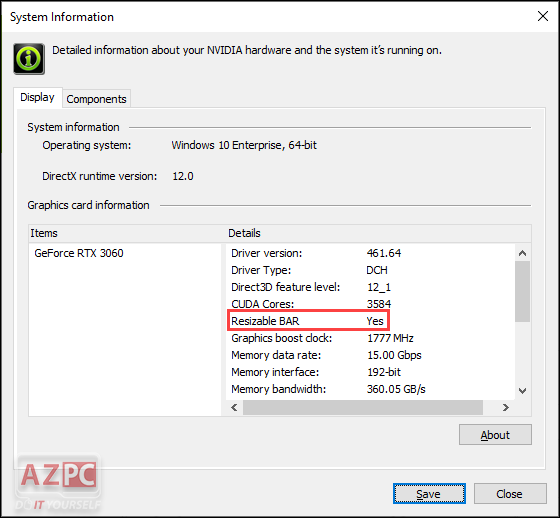Click the details scroll down arrow
Screen dimensions: 560x518
coord(522,390)
